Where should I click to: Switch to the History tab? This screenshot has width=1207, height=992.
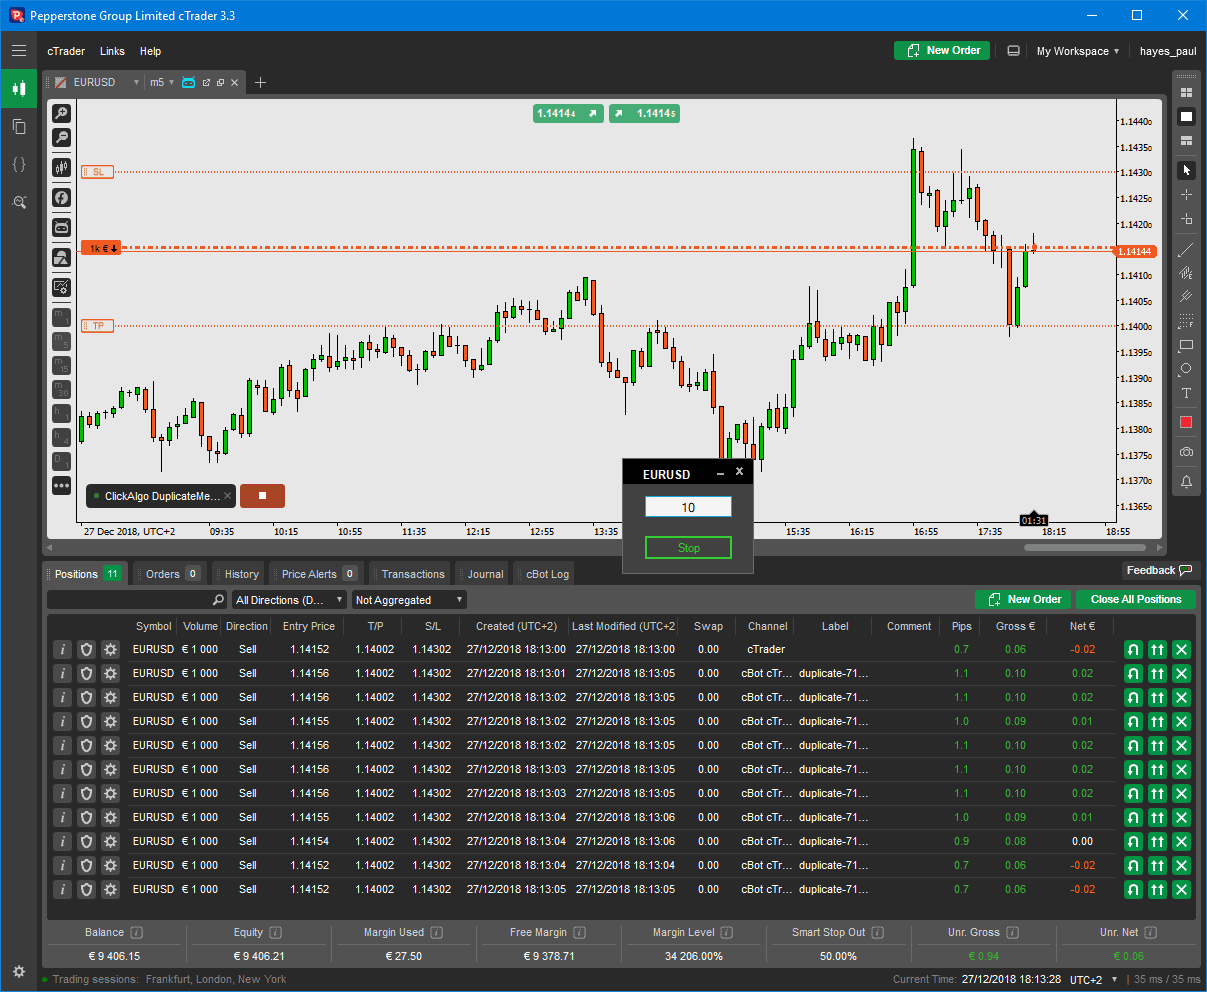coord(241,574)
